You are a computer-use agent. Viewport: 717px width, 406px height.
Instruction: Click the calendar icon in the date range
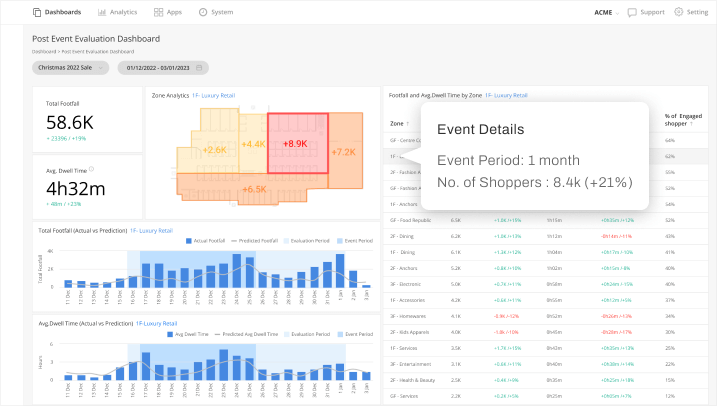tap(199, 68)
